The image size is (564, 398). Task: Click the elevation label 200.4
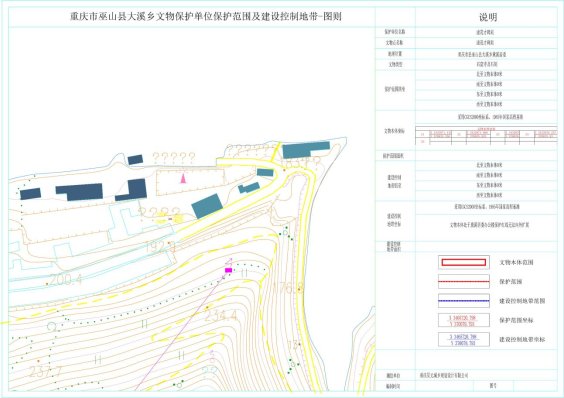(x=65, y=279)
